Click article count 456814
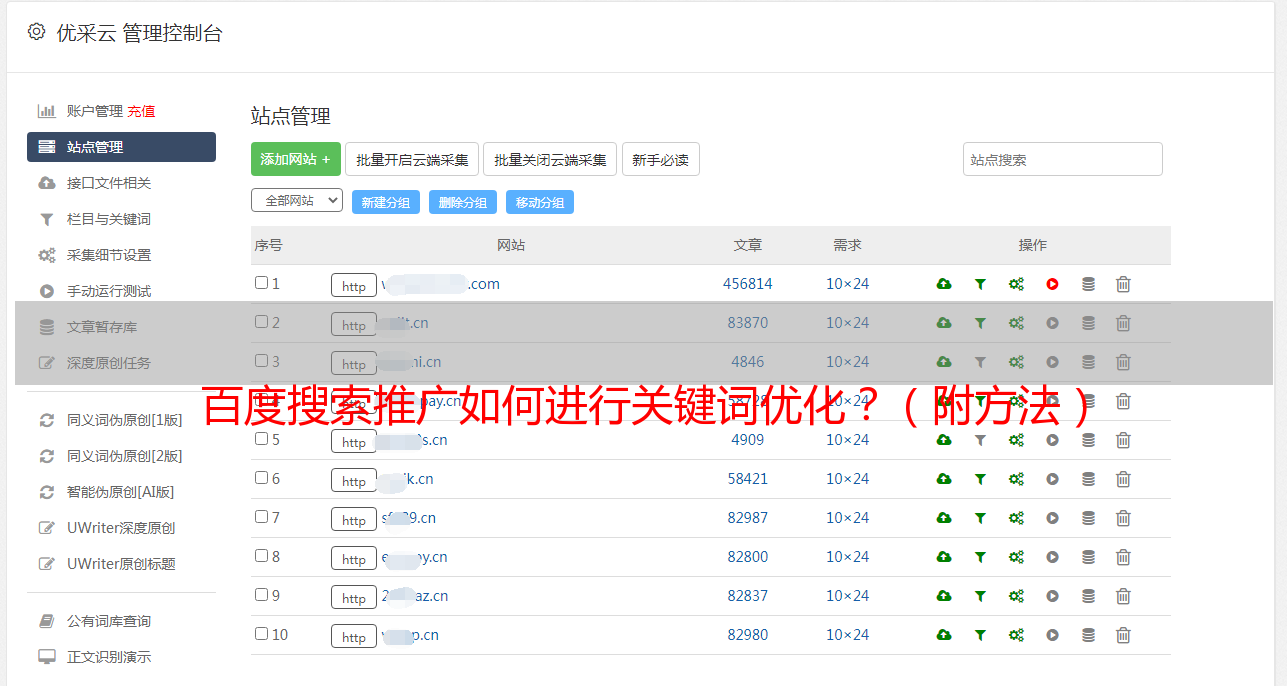 pos(748,284)
